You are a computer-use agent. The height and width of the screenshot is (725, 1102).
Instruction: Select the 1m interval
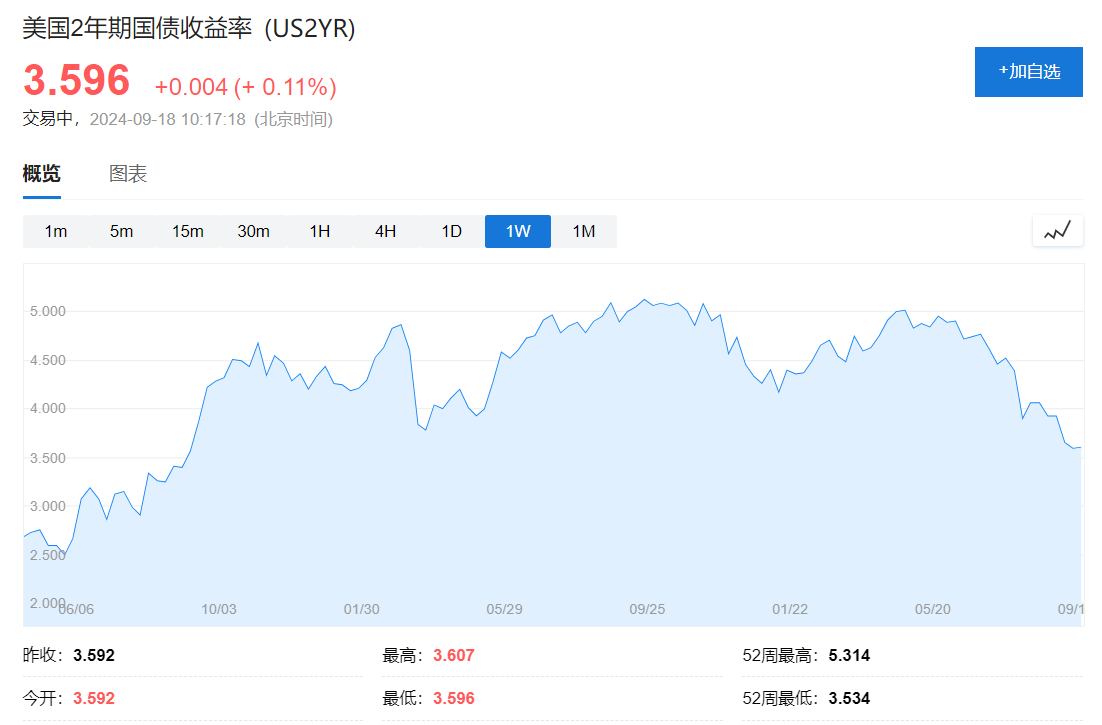click(x=56, y=231)
